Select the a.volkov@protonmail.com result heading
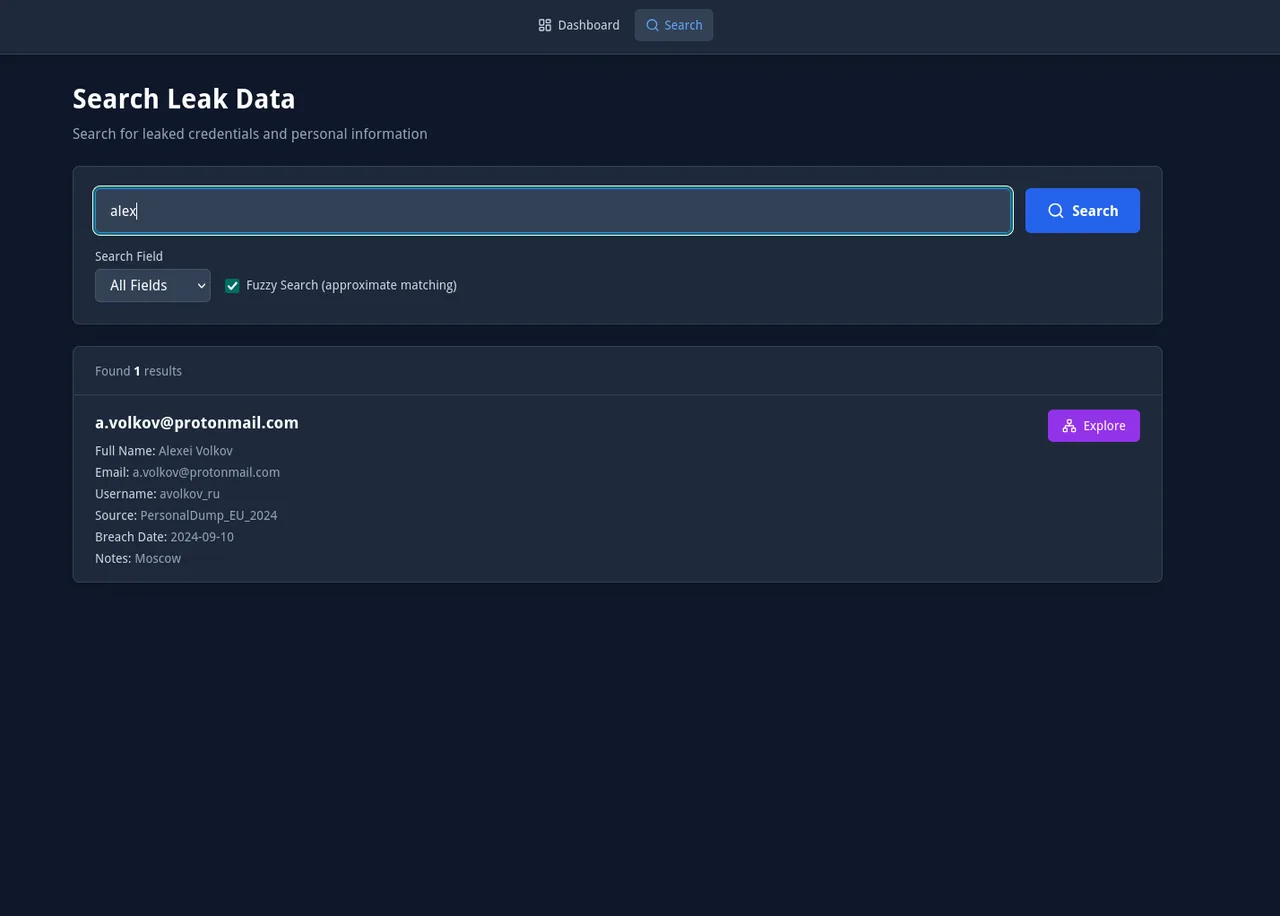This screenshot has width=1280, height=916. point(197,423)
